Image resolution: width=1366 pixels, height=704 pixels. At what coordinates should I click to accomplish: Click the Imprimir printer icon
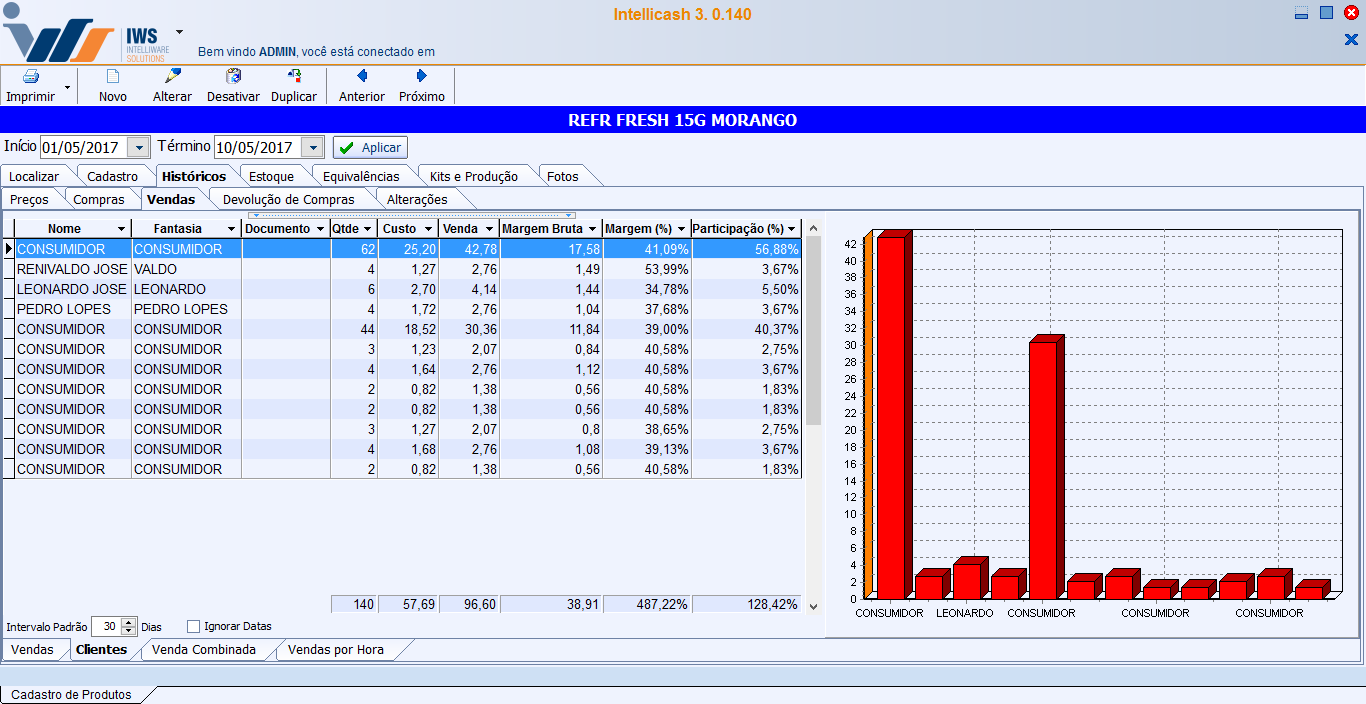[x=31, y=77]
